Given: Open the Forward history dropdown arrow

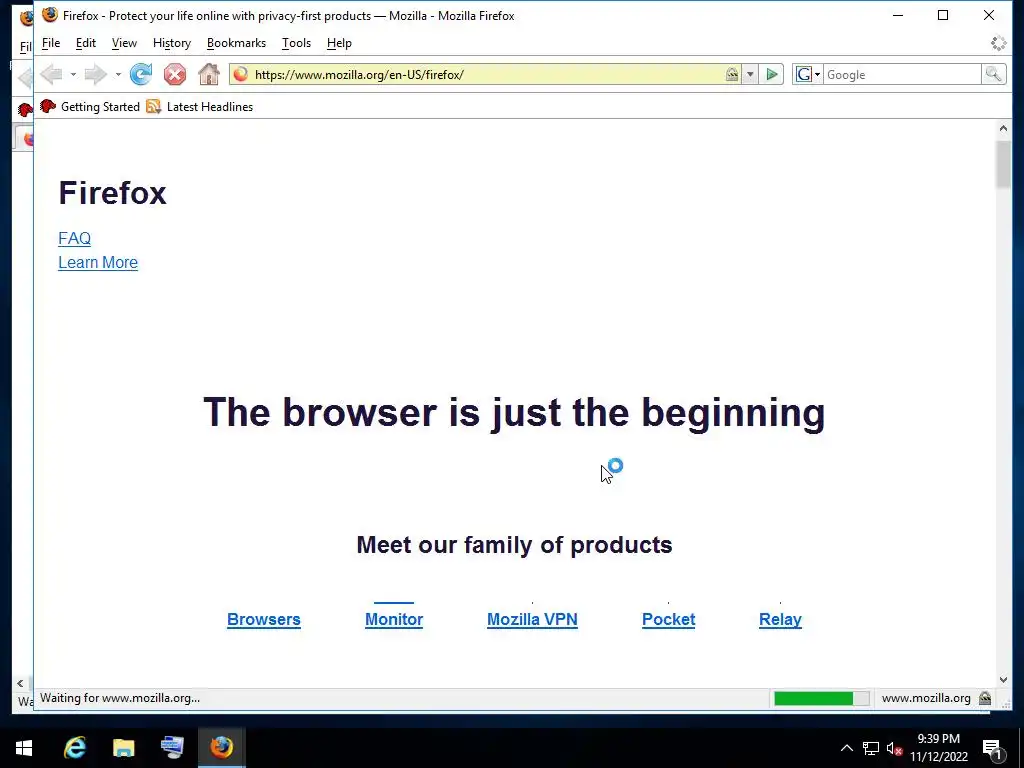Looking at the screenshot, I should tap(118, 74).
